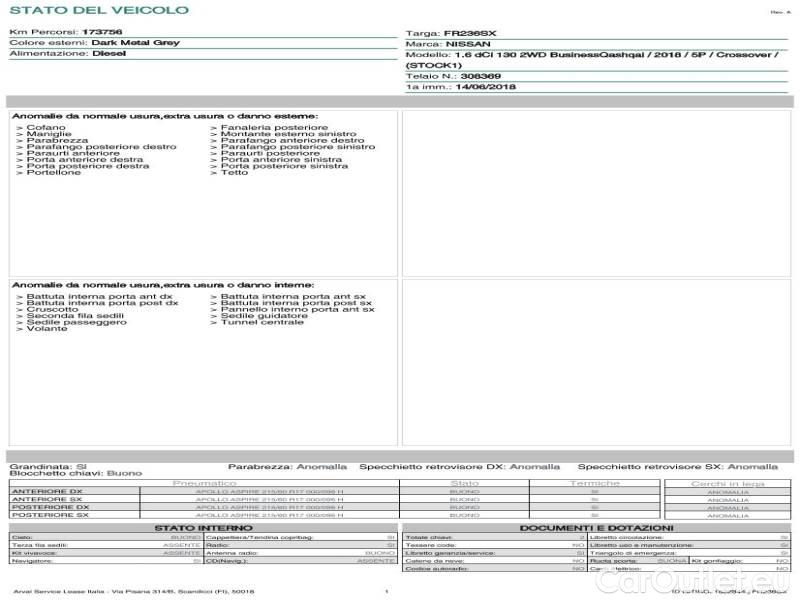The width and height of the screenshot is (800, 600).
Task: Click the 'Antenna radio' row
Action: point(301,553)
